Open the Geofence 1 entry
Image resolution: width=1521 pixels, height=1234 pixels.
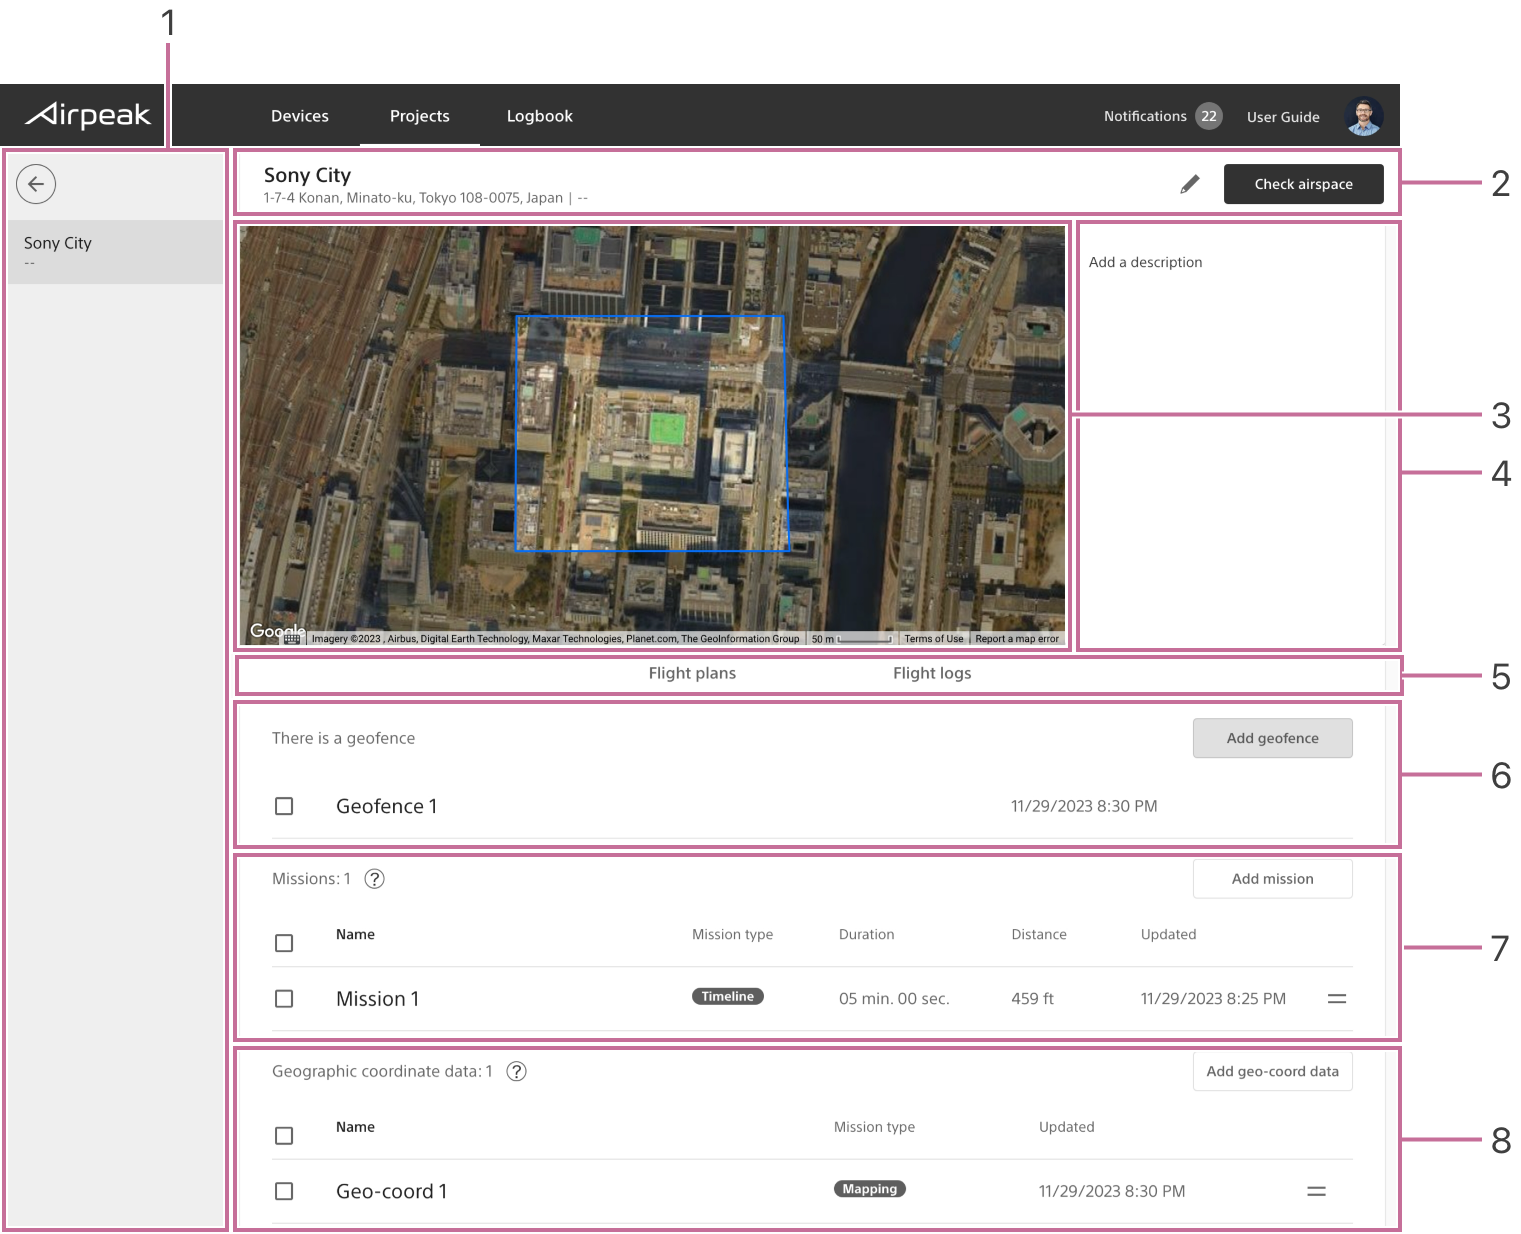(387, 806)
